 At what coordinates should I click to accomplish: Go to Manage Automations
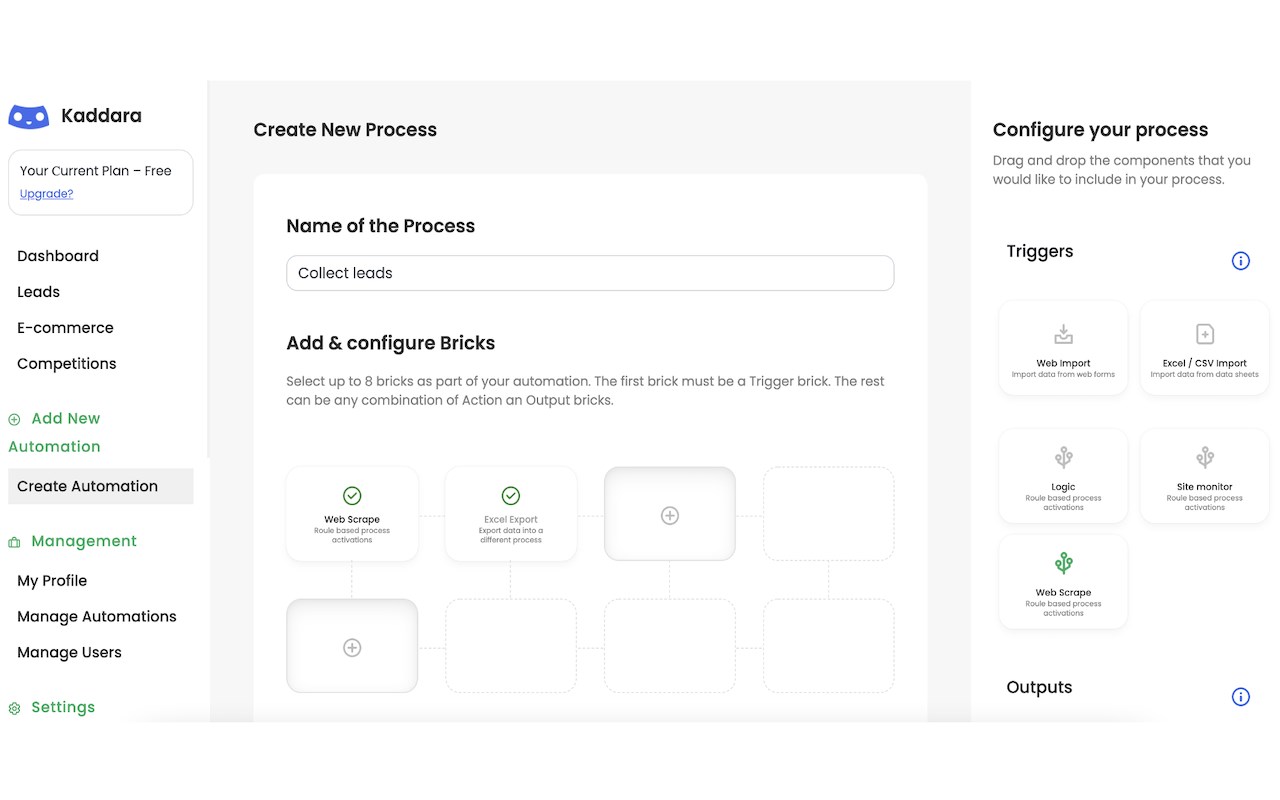[x=97, y=616]
